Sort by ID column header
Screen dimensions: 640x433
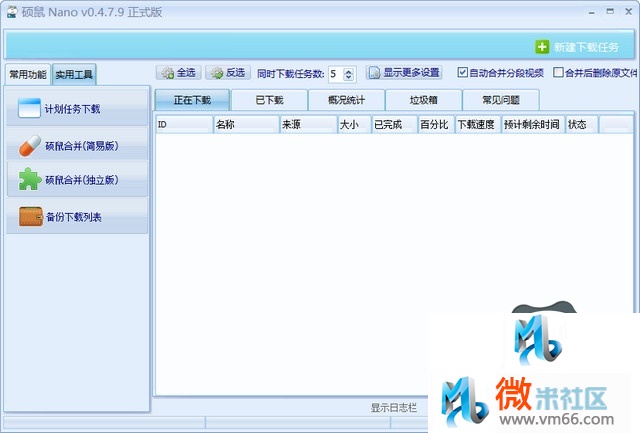click(184, 124)
